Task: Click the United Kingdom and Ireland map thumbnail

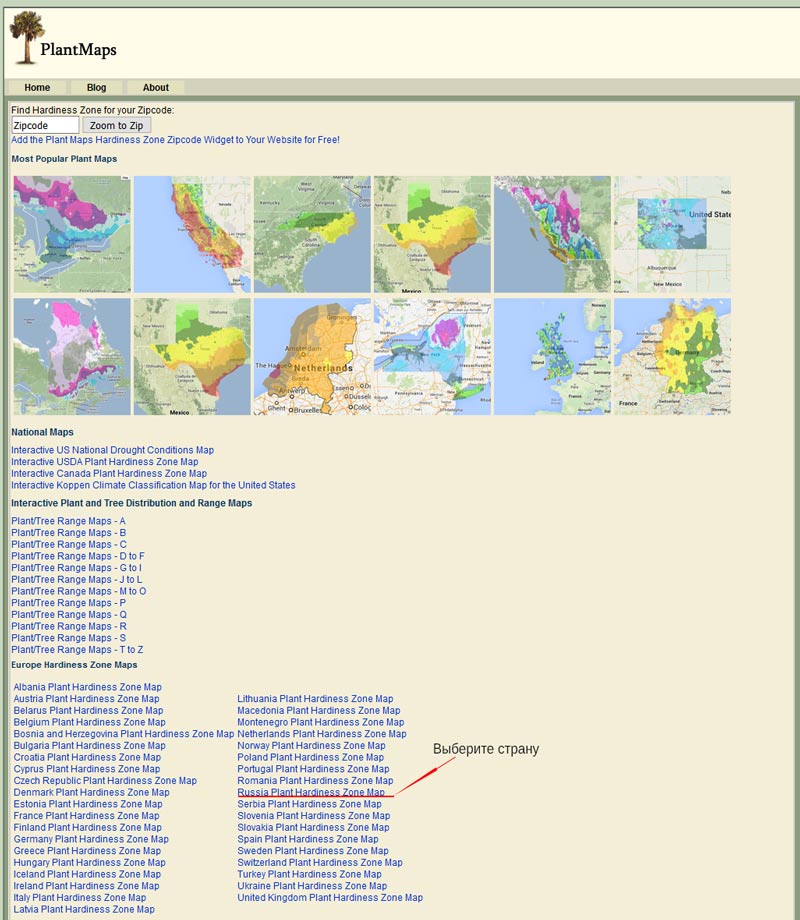Action: tap(552, 356)
